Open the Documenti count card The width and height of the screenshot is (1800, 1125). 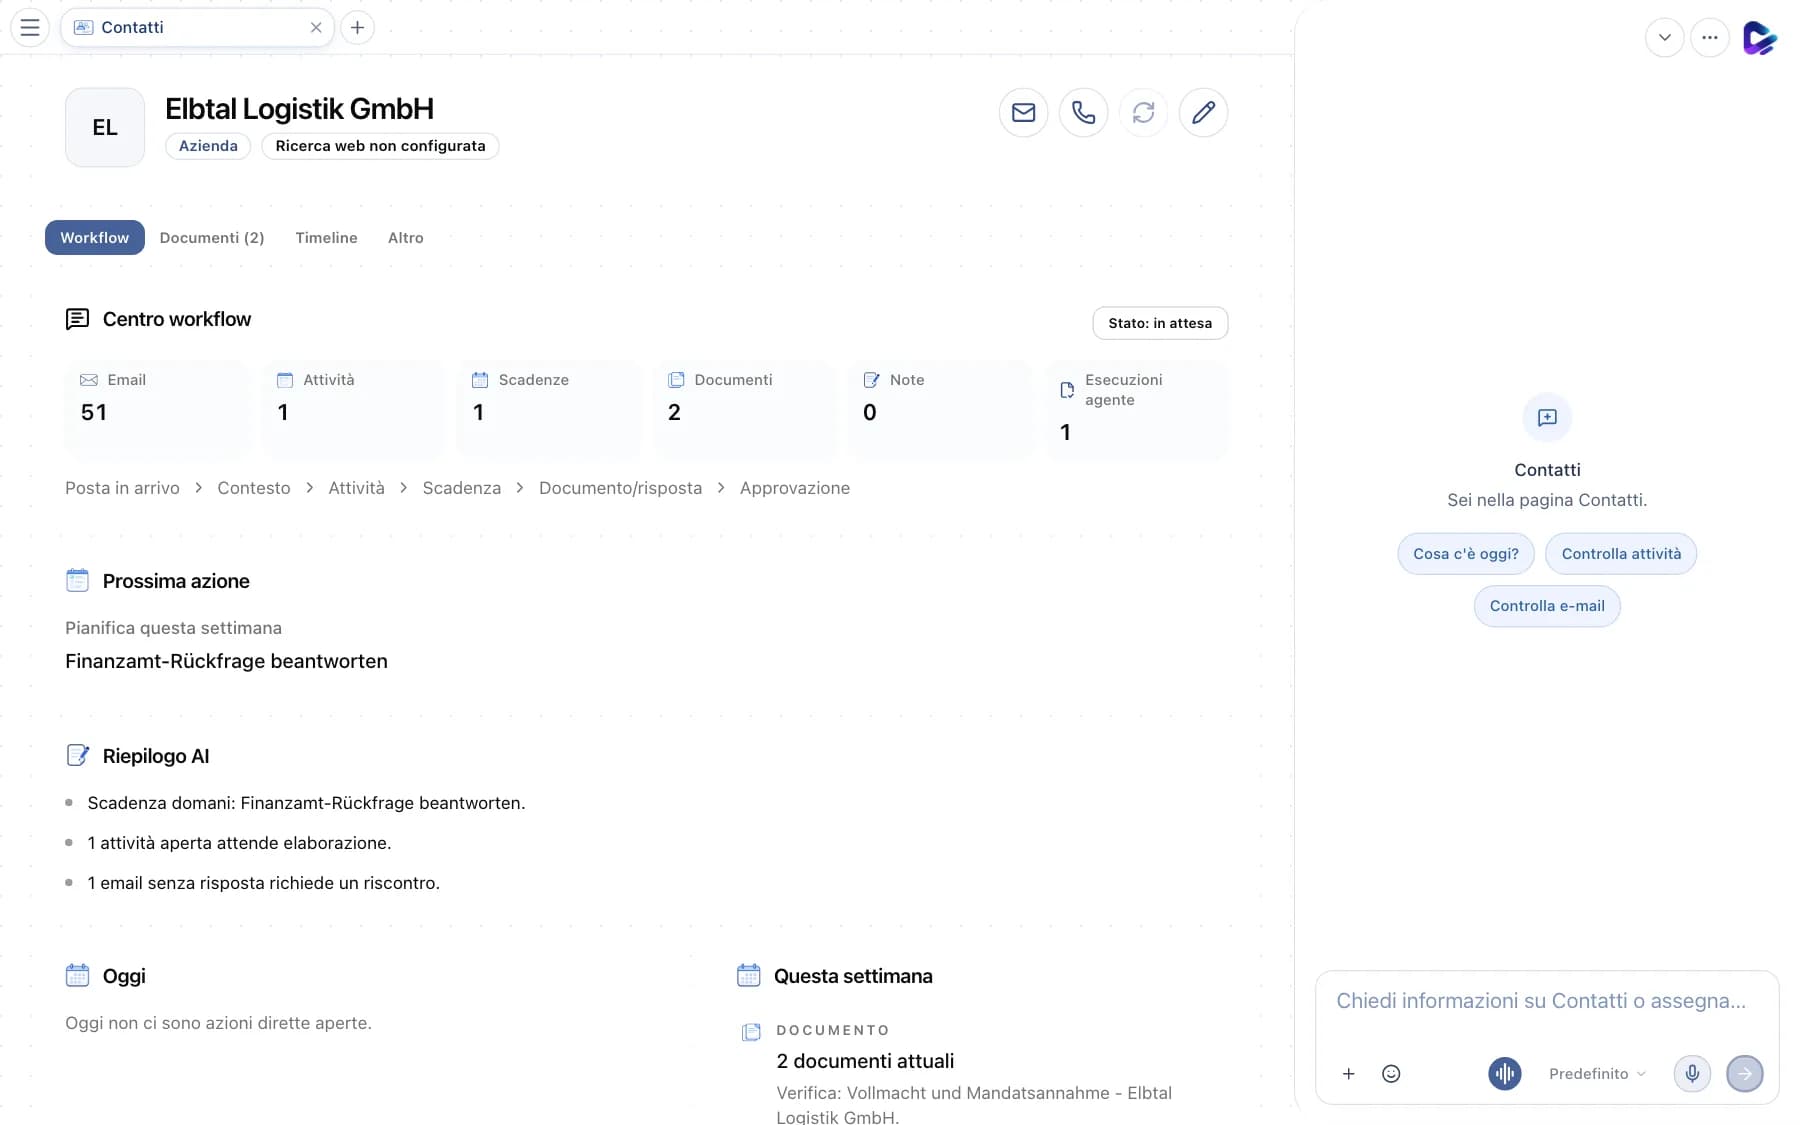[744, 409]
